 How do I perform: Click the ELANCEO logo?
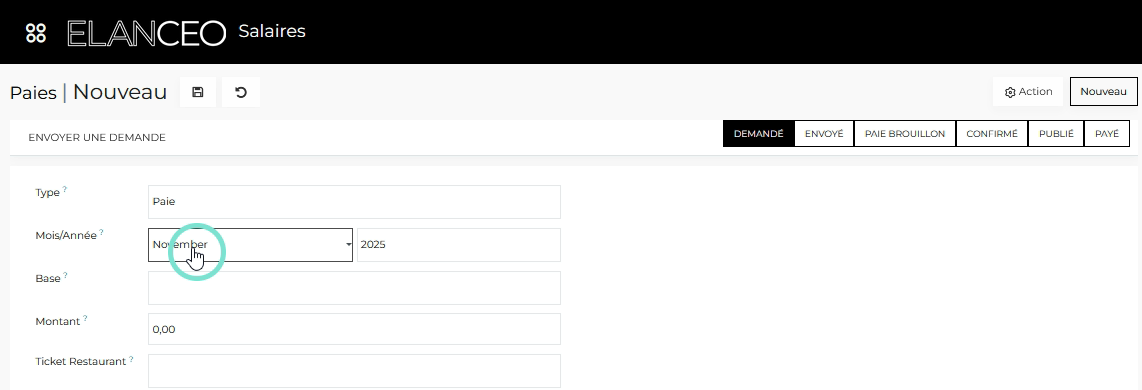146,33
